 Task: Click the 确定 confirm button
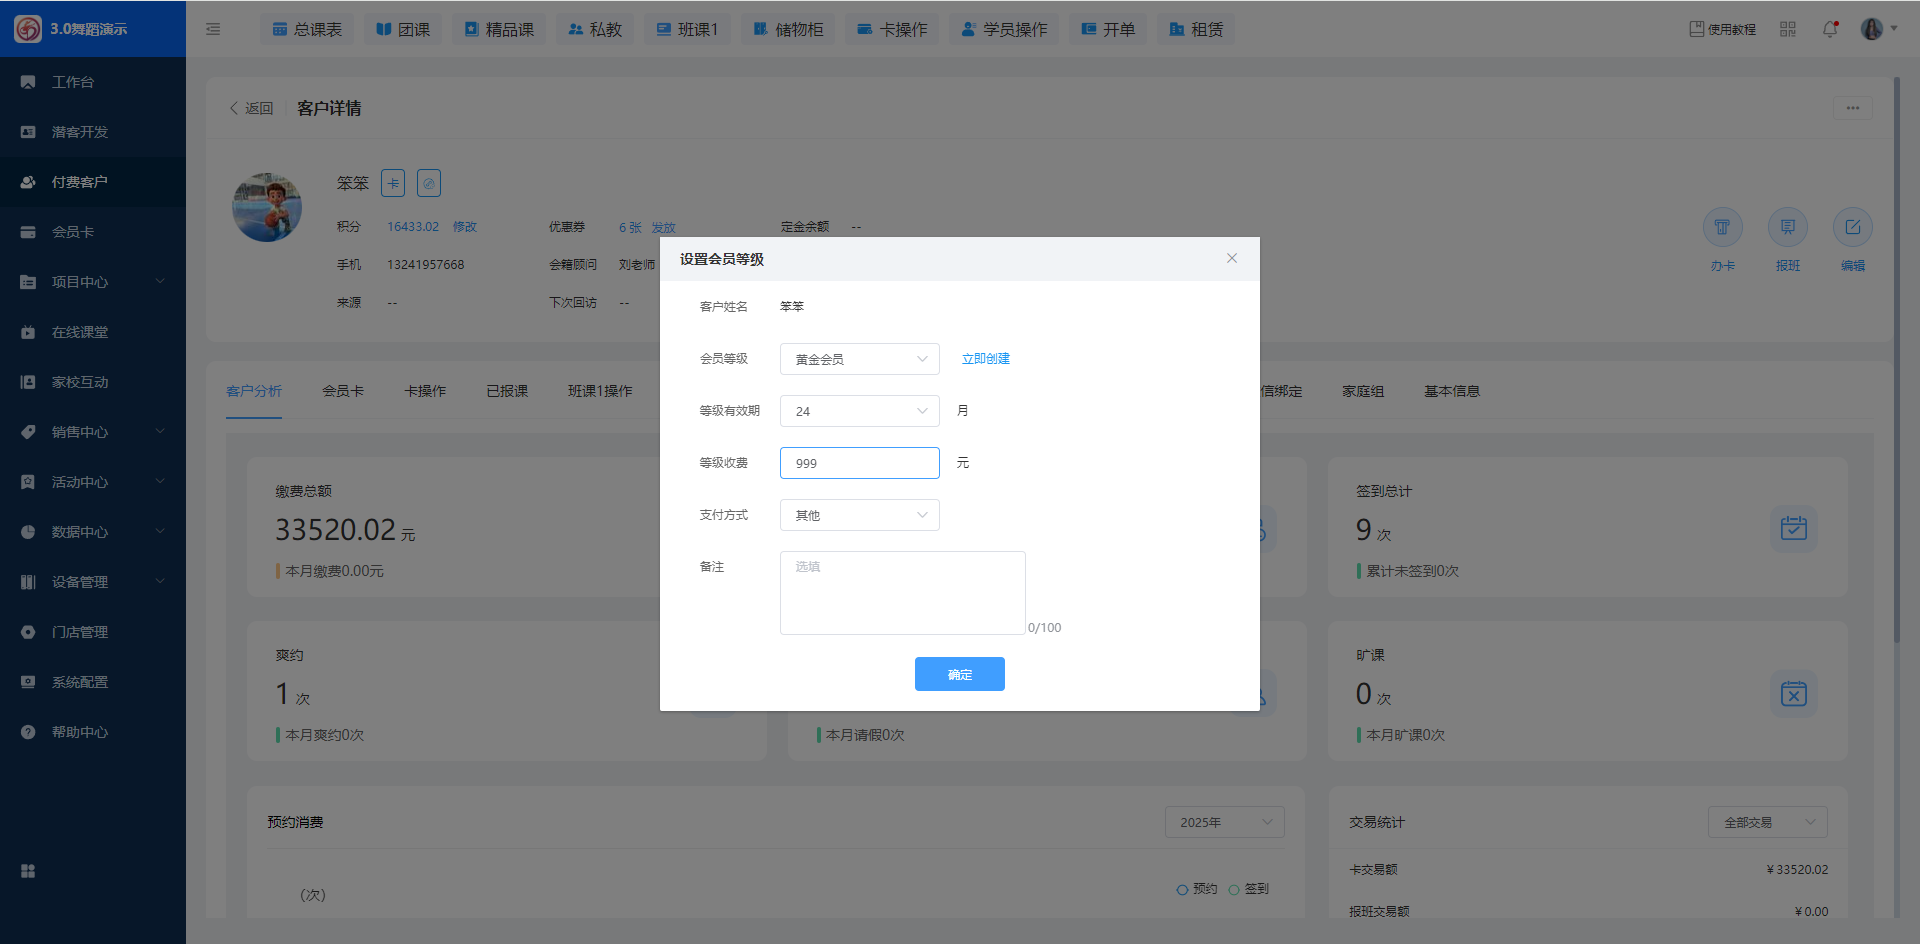[959, 674]
